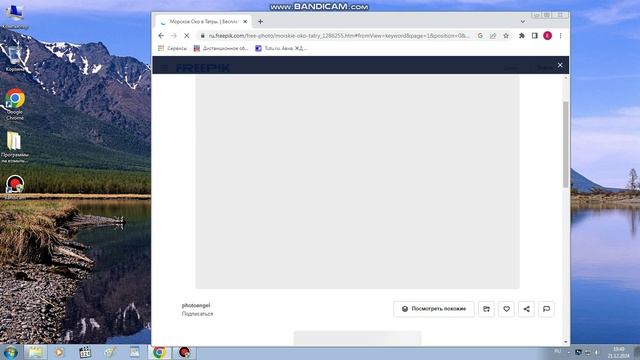Viewport: 640px width, 360px height.
Task: Go back with the browser back arrow
Action: pos(161,36)
